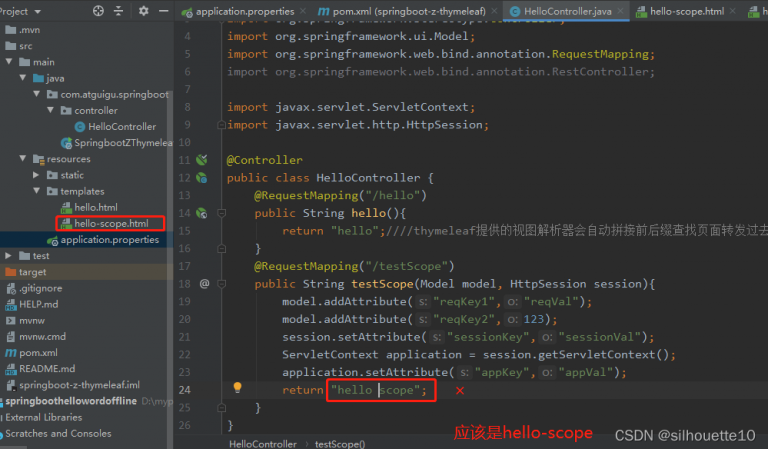
Task: Collapse the resources folder
Action: pyautogui.click(x=23, y=159)
